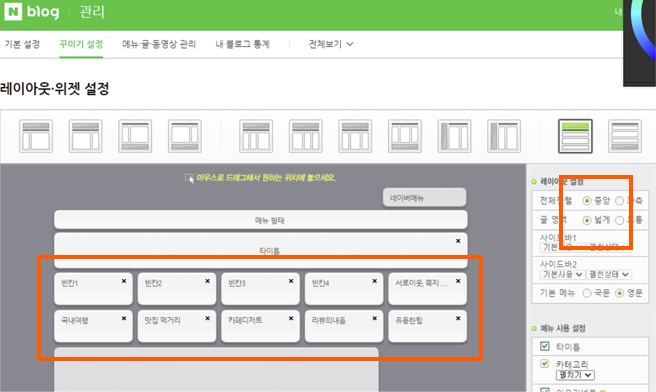Choose three-column header layout with two left sidebars
This screenshot has height=392, width=656.
point(256,136)
